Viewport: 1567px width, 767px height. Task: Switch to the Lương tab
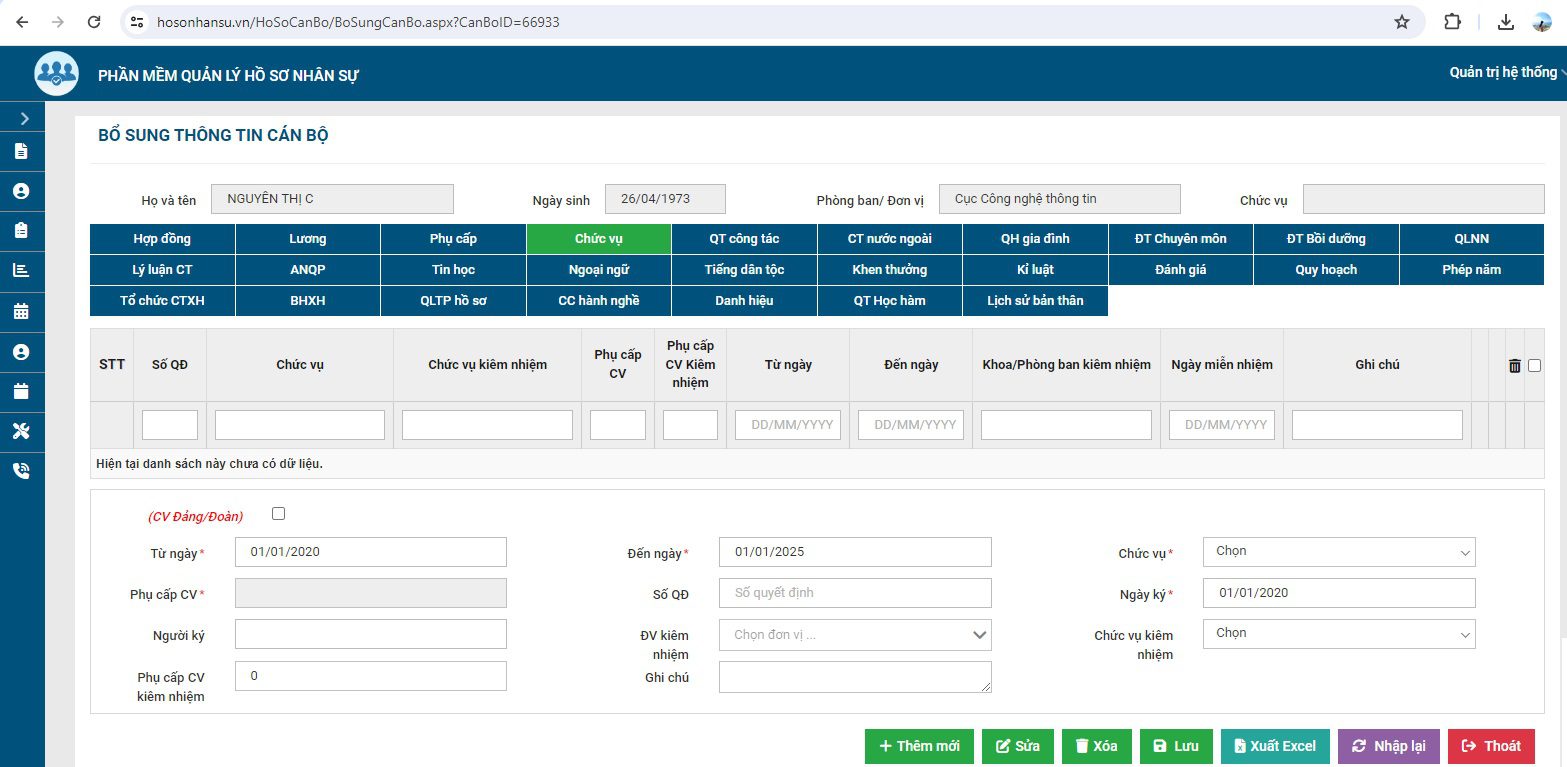[307, 239]
